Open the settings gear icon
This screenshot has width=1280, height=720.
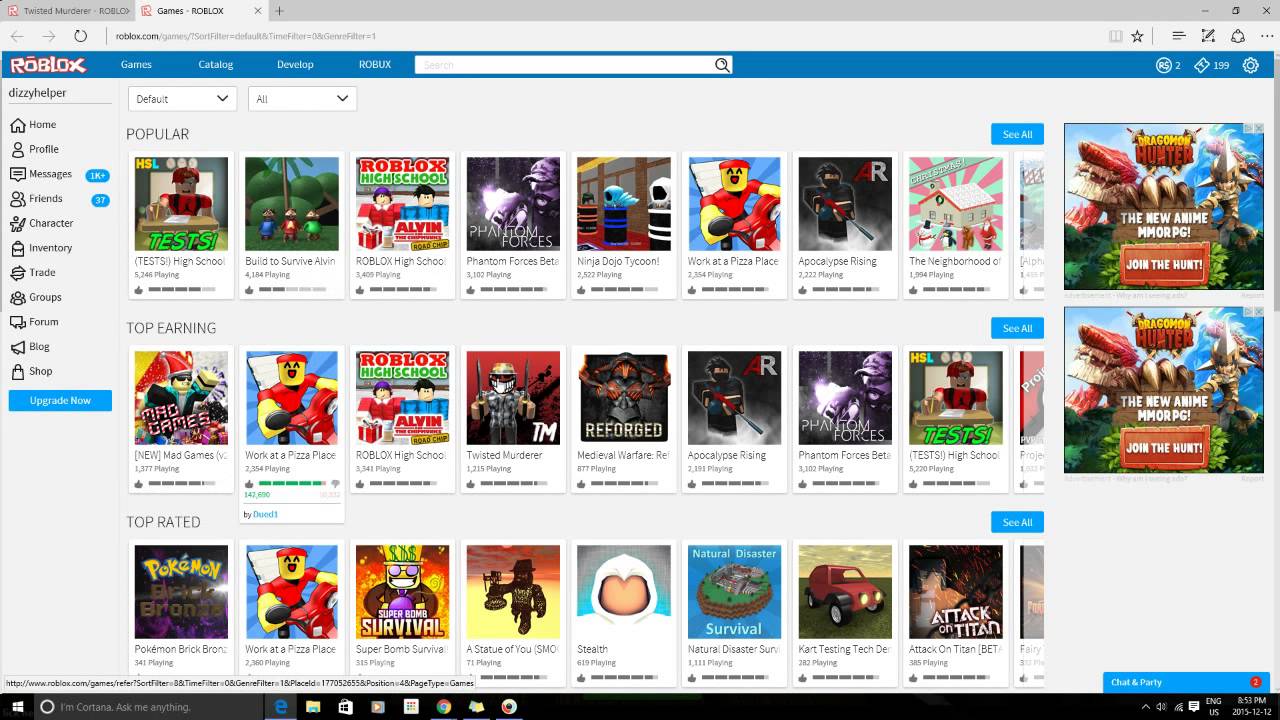pos(1250,65)
